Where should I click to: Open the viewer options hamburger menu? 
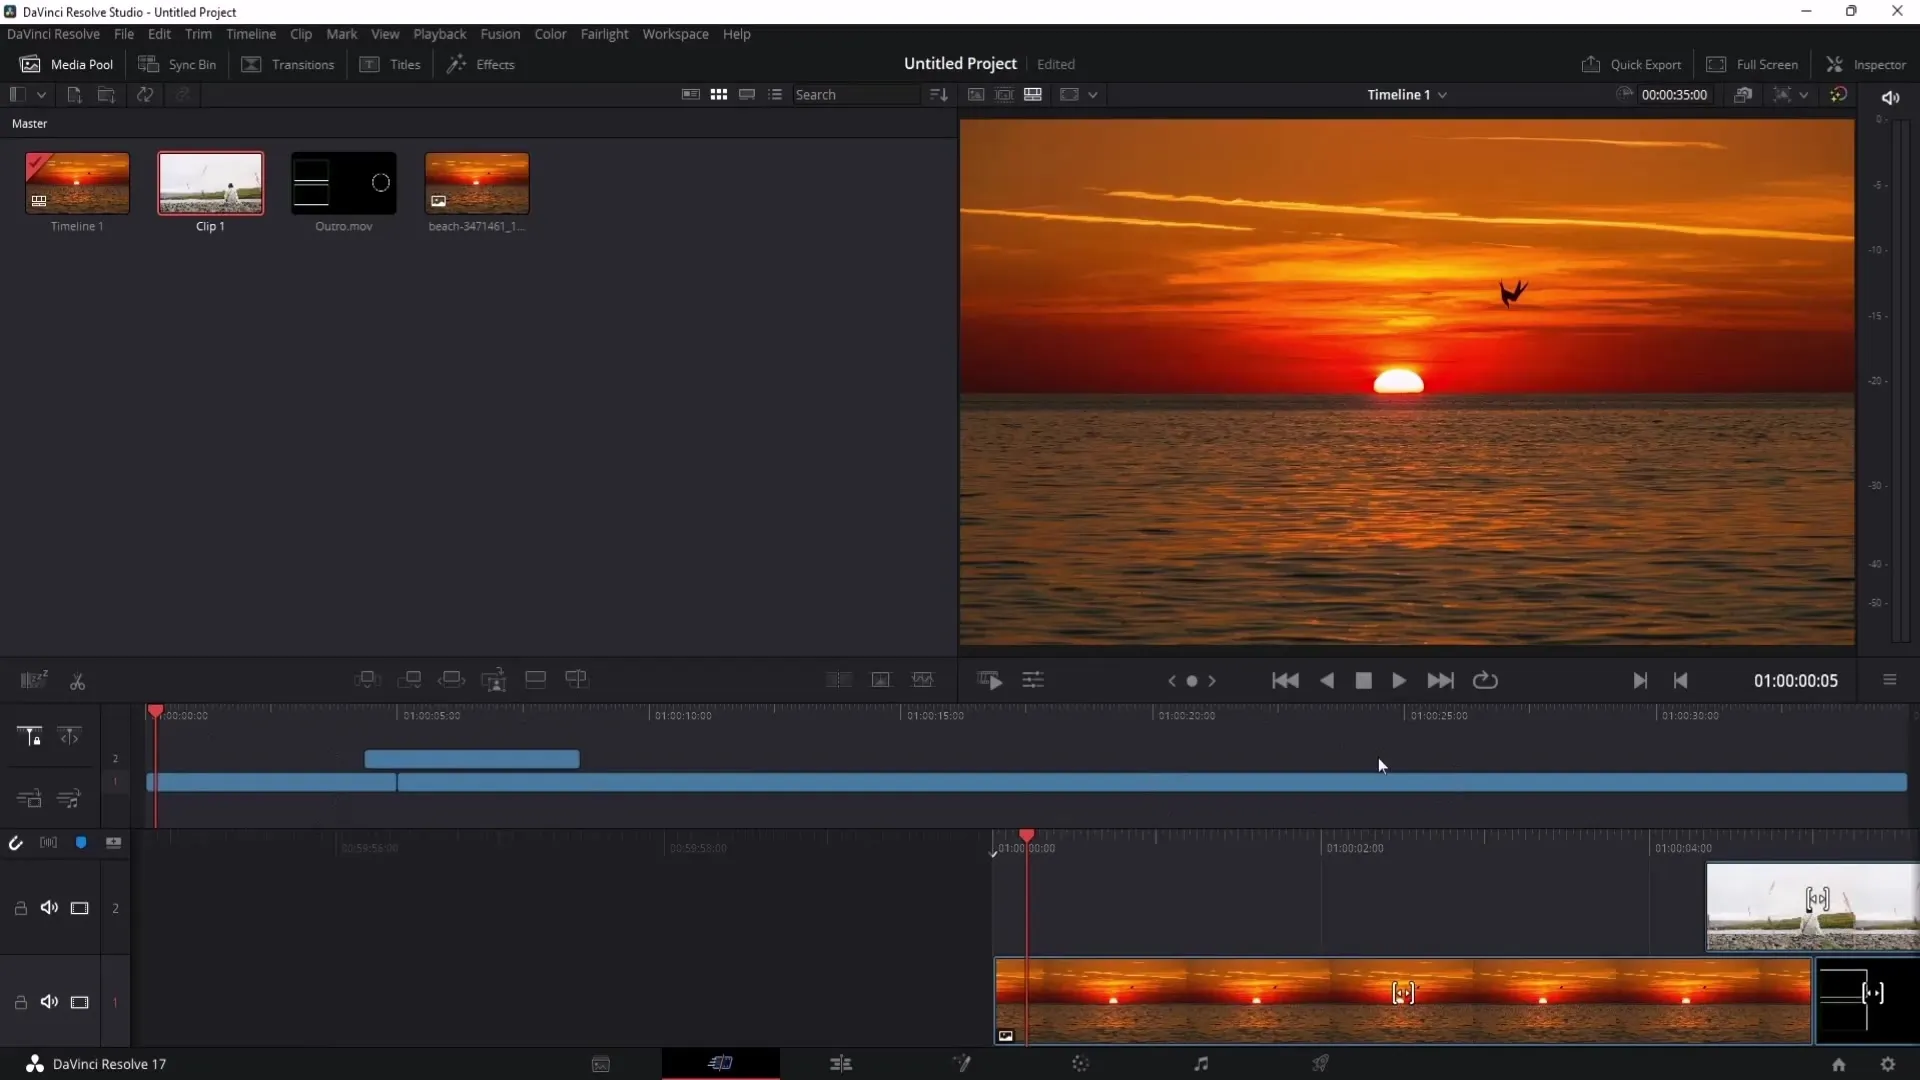tap(1890, 680)
